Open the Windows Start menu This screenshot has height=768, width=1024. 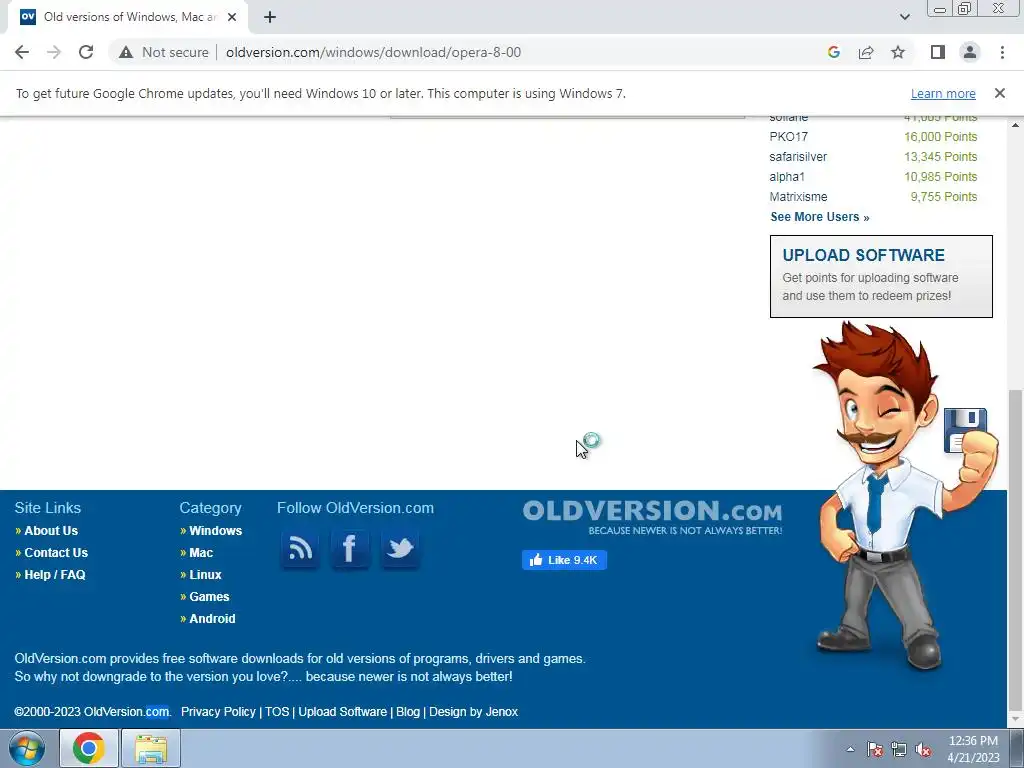27,748
